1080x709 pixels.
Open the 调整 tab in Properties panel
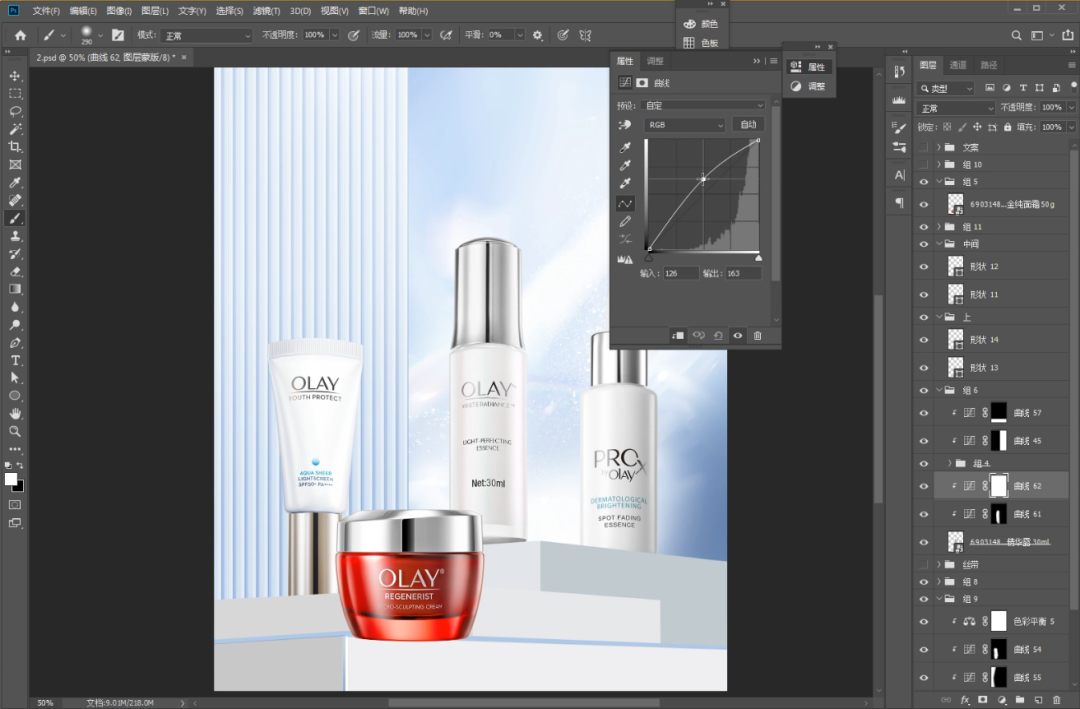[x=655, y=61]
